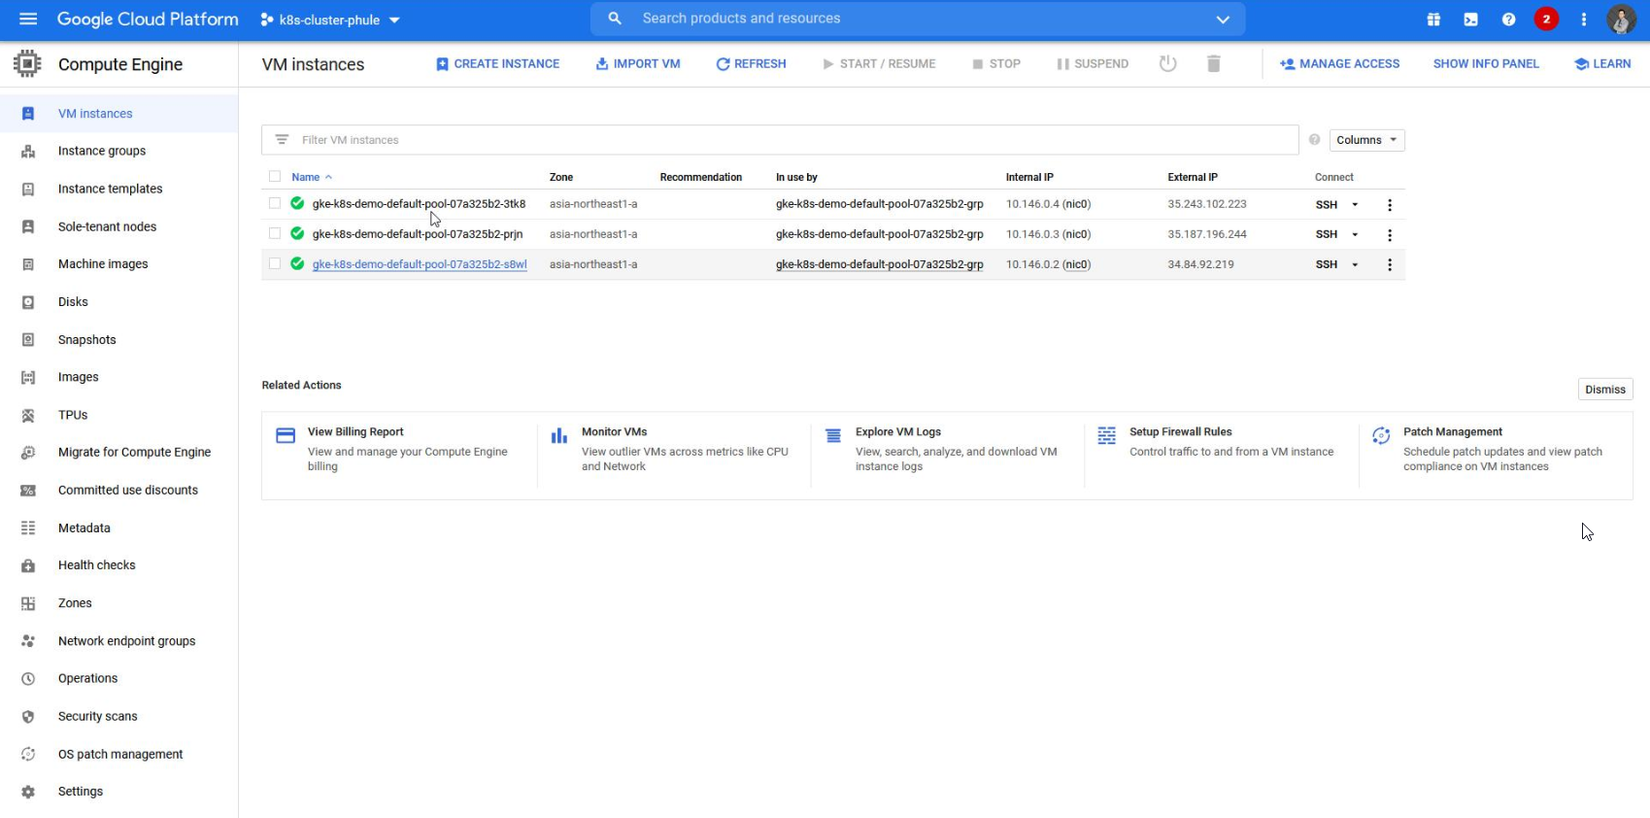The image size is (1650, 818).
Task: Open more actions for instance s8wl
Action: (1390, 265)
